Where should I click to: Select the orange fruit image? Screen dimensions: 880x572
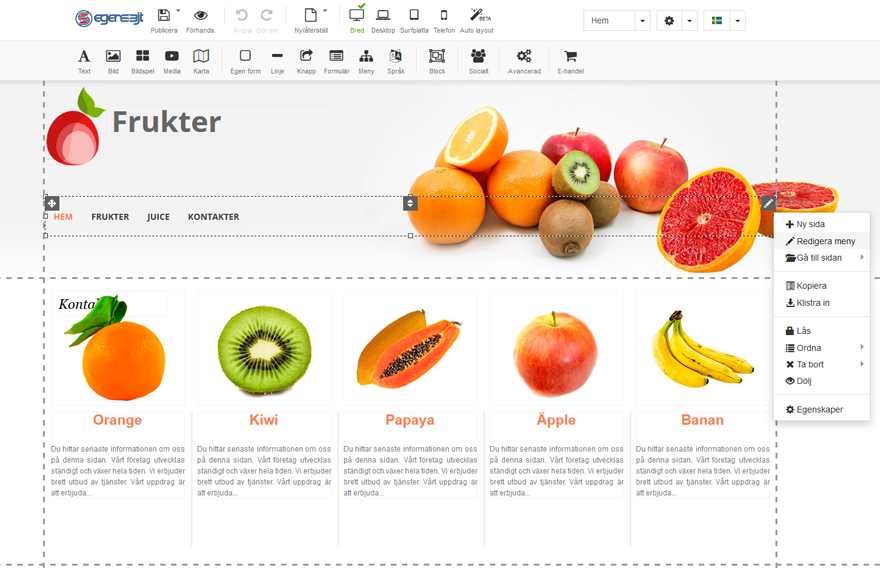click(x=118, y=348)
